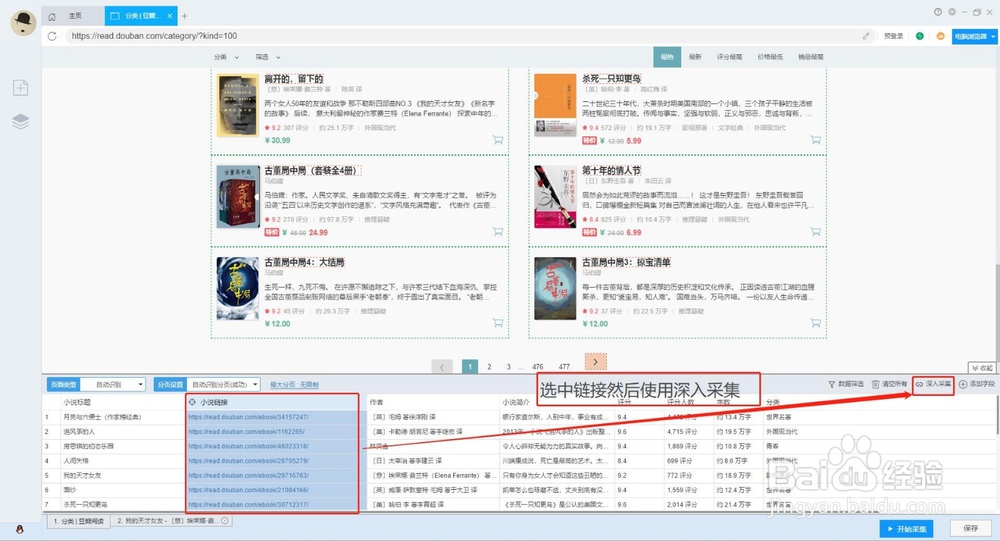Image resolution: width=1000 pixels, height=541 pixels.
Task: Open the settings gear icon at top right
Action: [952, 11]
